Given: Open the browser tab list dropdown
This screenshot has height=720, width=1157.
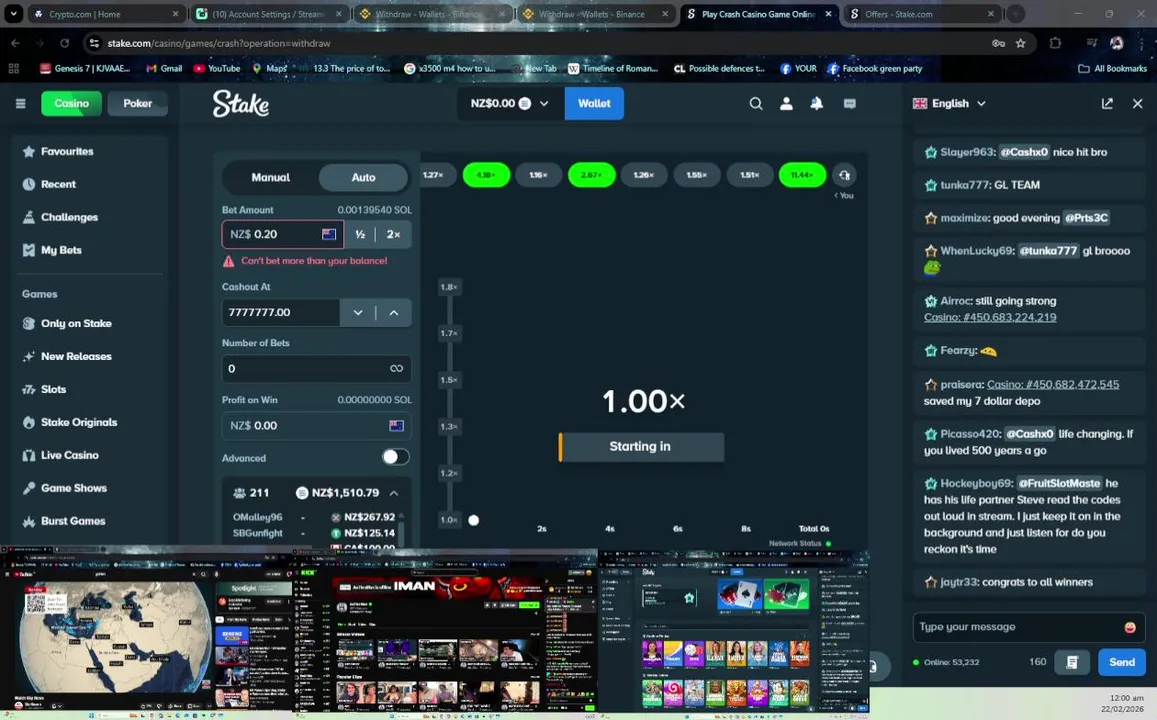Looking at the screenshot, I should pos(13,13).
